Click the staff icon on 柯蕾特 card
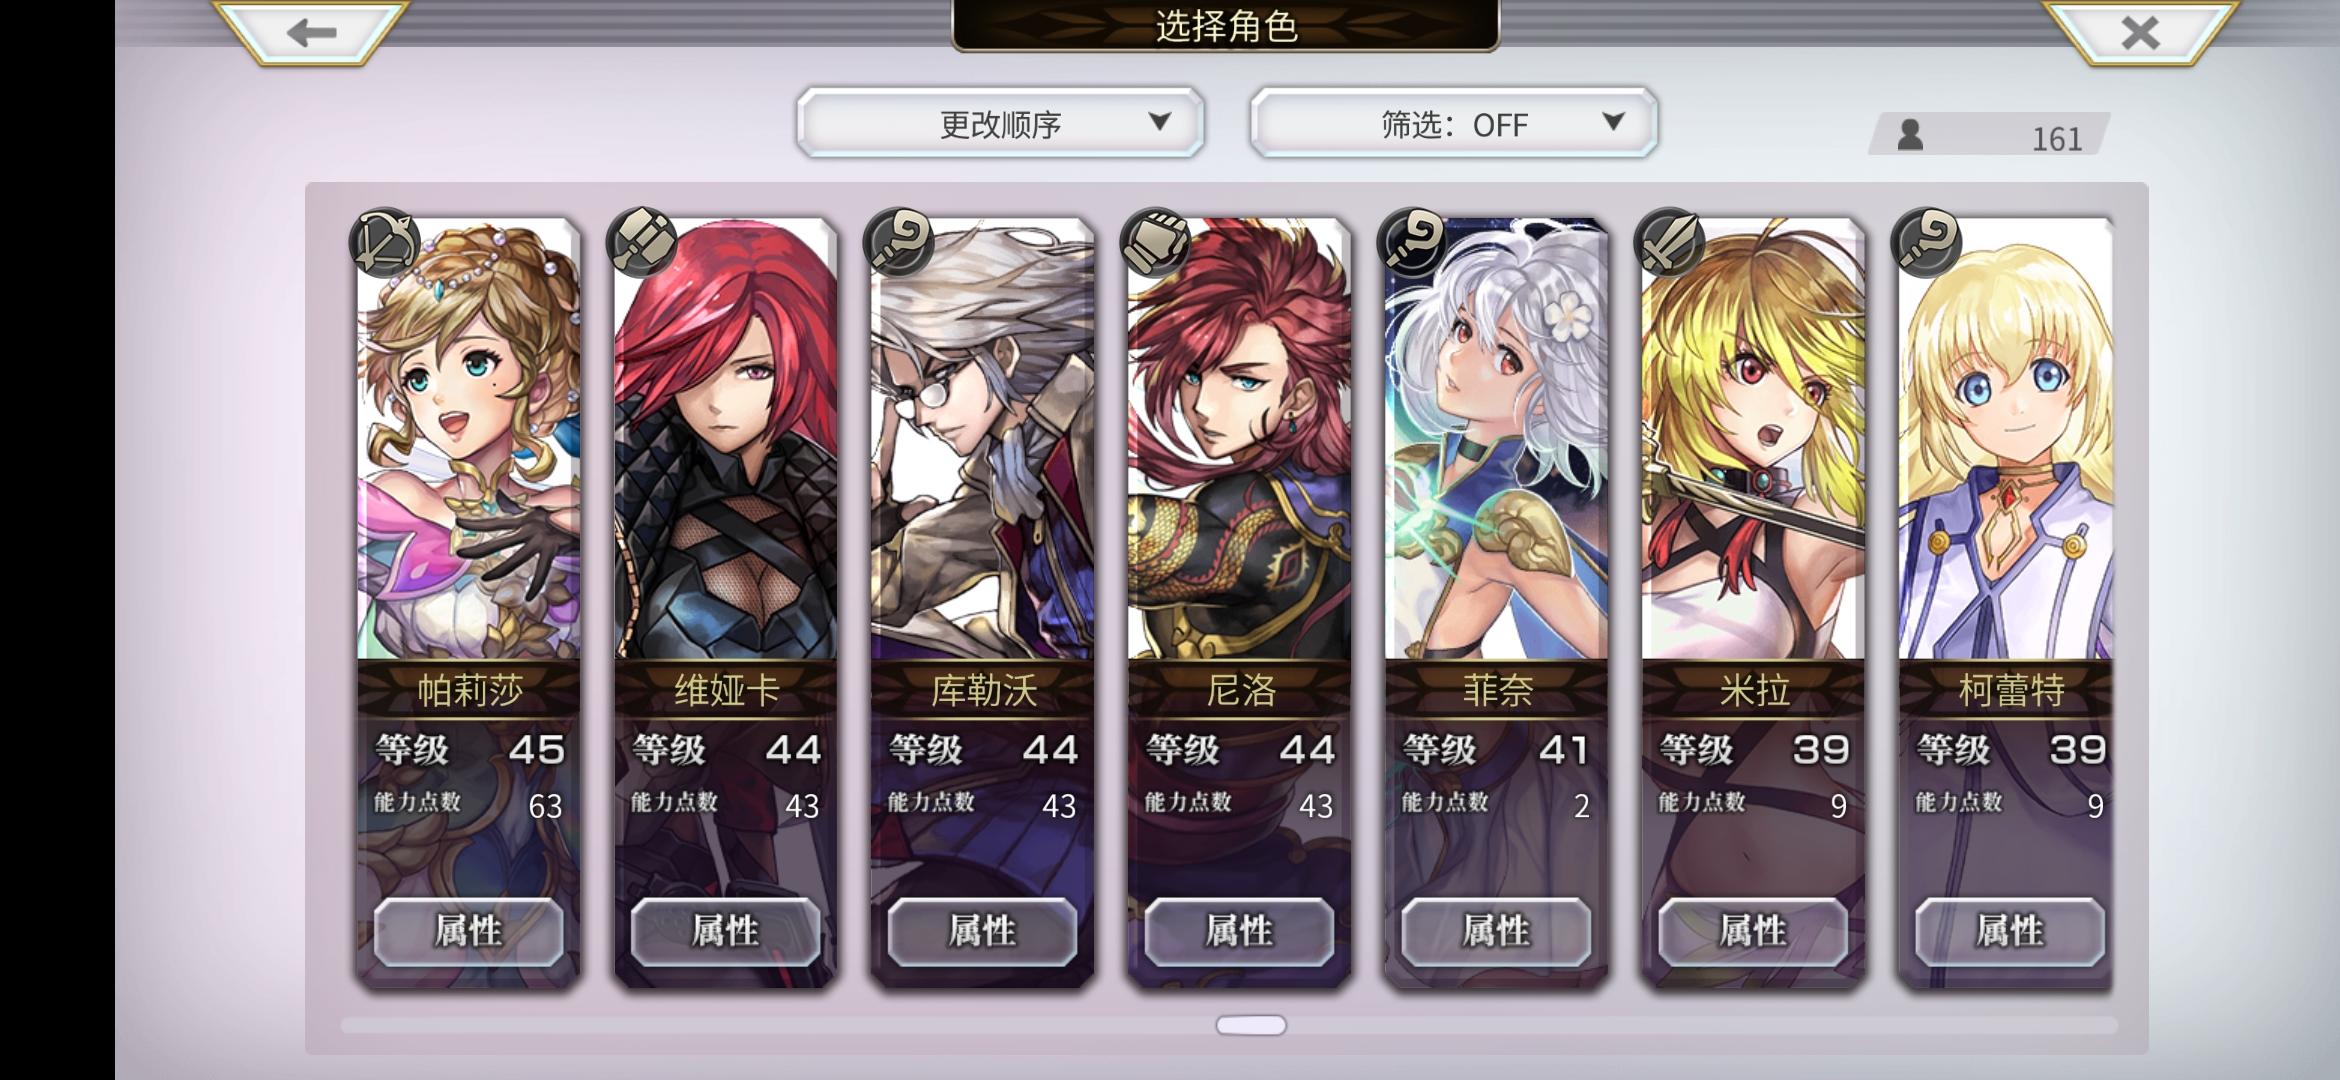2340x1080 pixels. coord(1926,242)
